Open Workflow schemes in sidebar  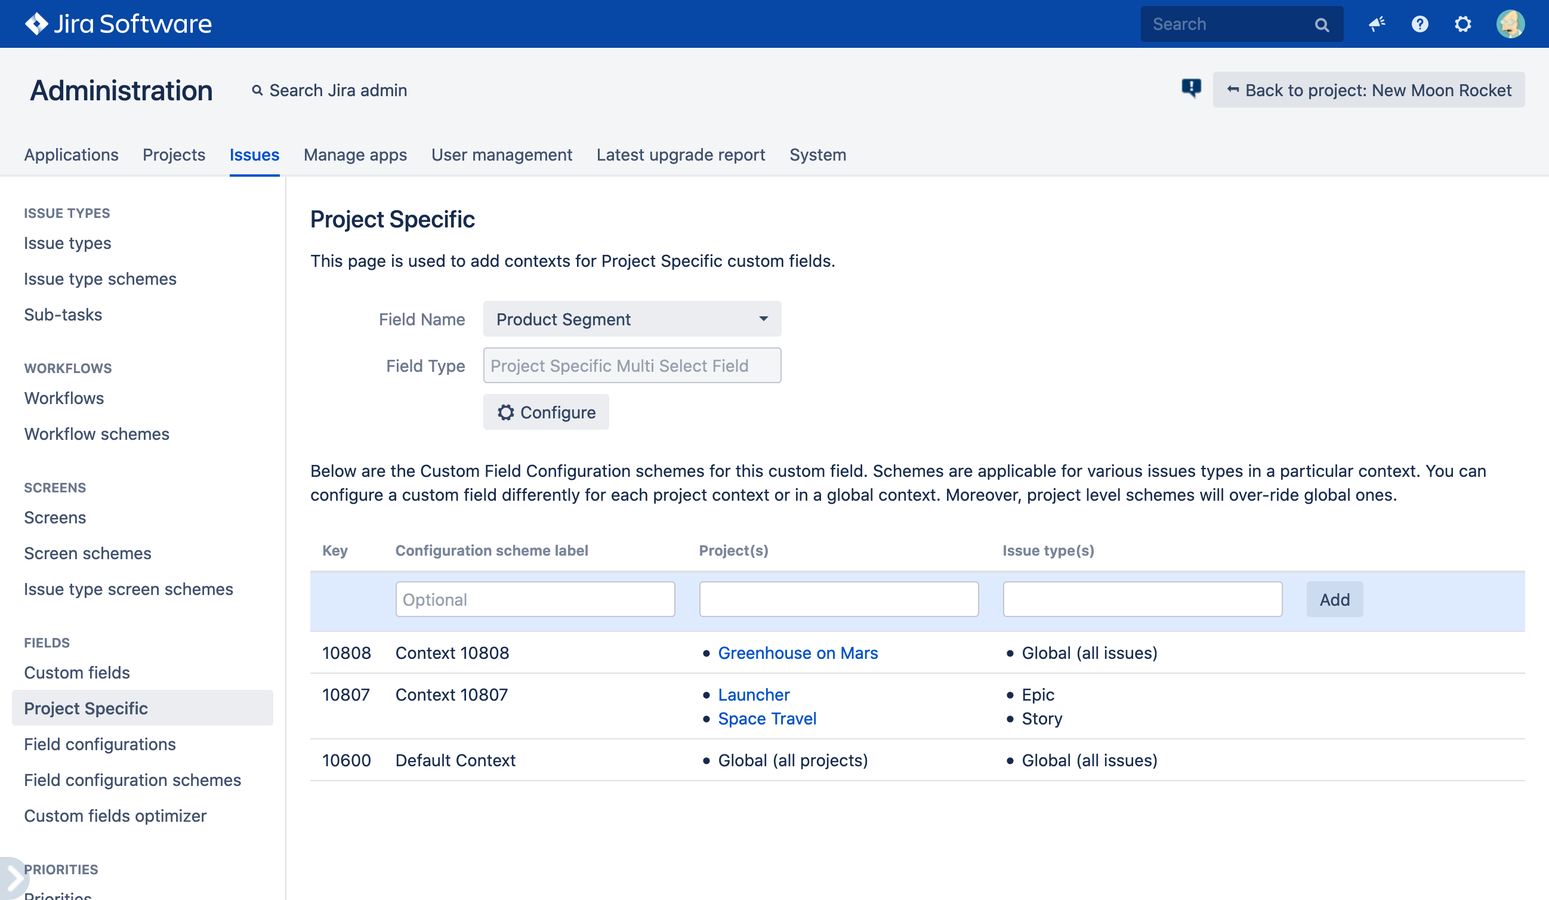[x=97, y=434]
